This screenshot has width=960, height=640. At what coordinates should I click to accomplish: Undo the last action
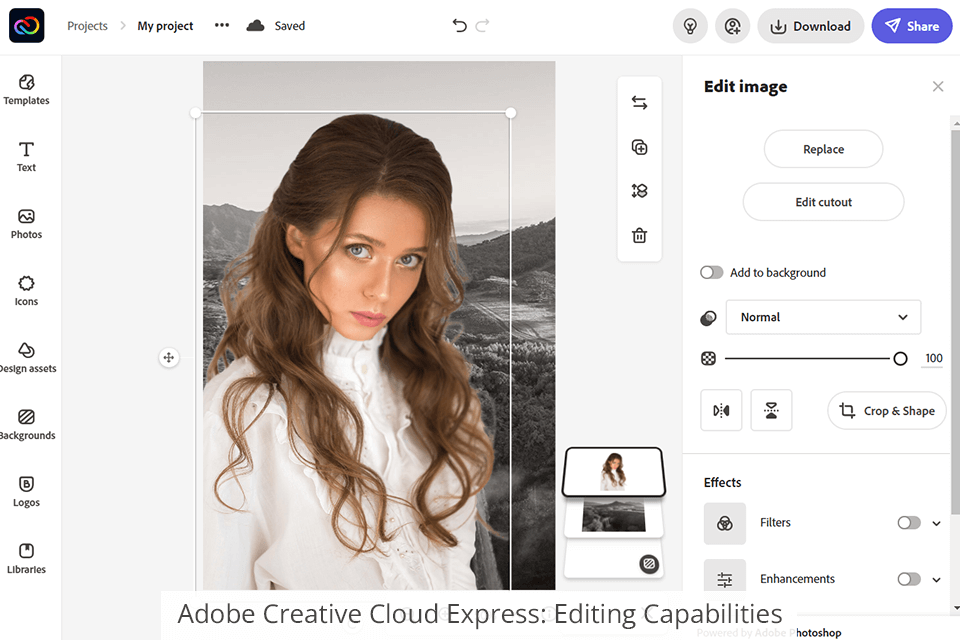click(459, 26)
